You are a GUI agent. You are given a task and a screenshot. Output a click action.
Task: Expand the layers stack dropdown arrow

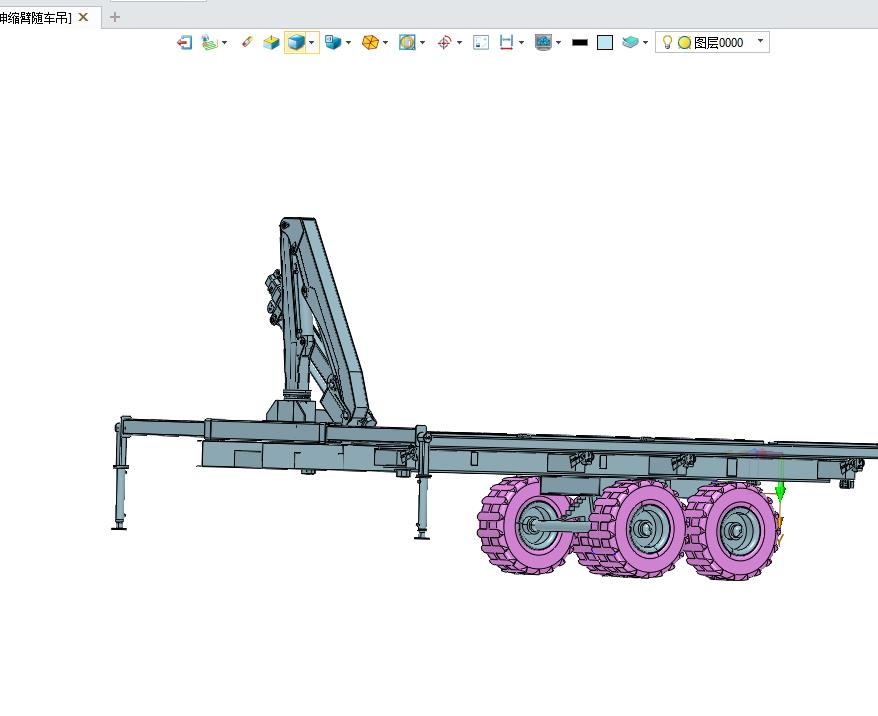point(646,43)
